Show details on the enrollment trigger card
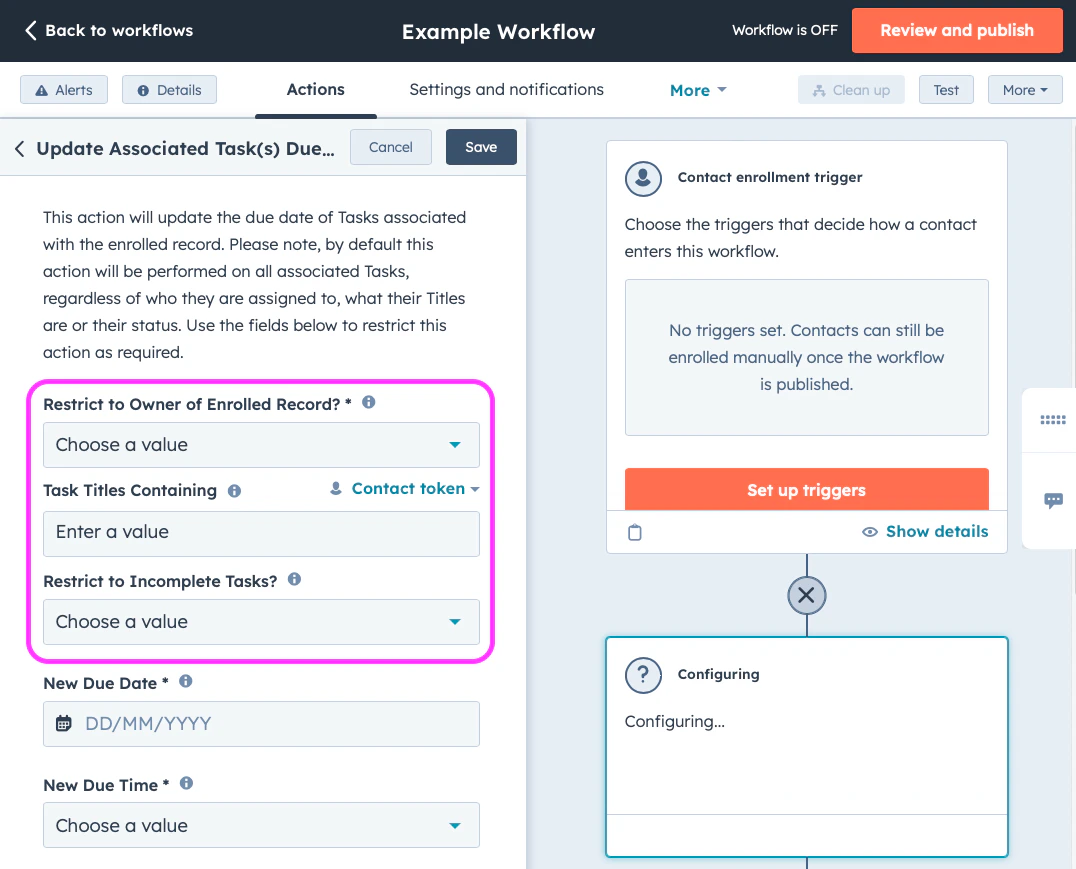The image size is (1076, 869). click(924, 531)
